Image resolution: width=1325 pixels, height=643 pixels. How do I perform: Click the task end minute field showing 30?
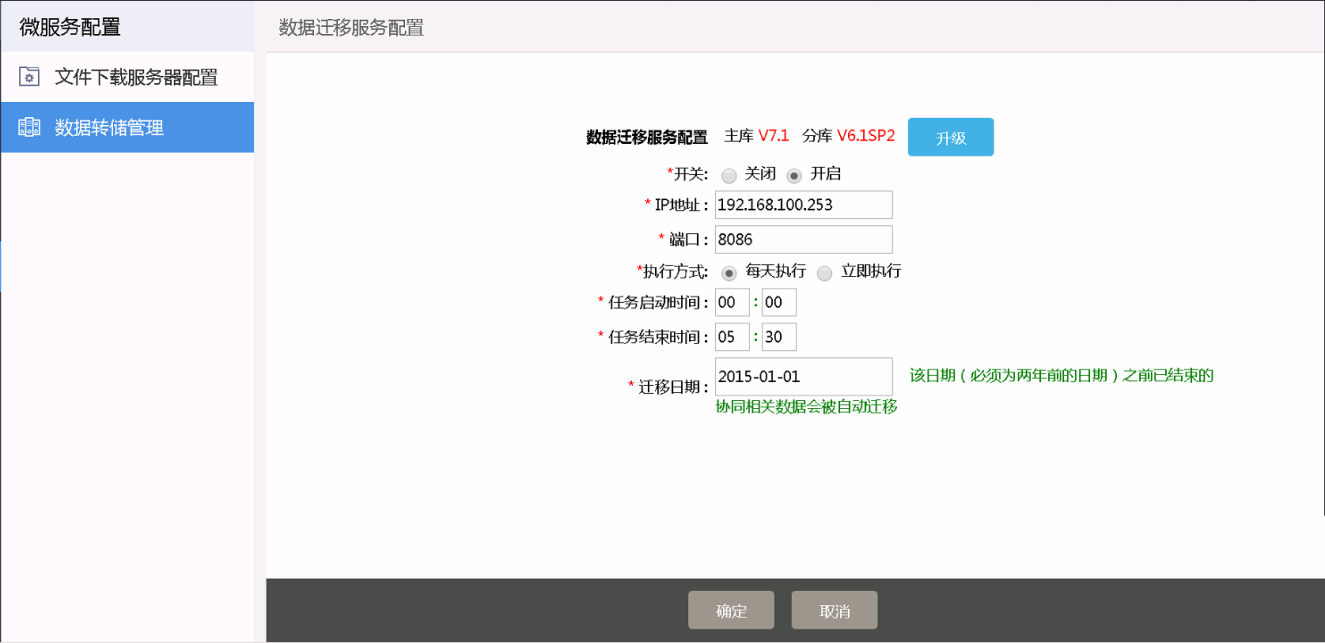778,336
